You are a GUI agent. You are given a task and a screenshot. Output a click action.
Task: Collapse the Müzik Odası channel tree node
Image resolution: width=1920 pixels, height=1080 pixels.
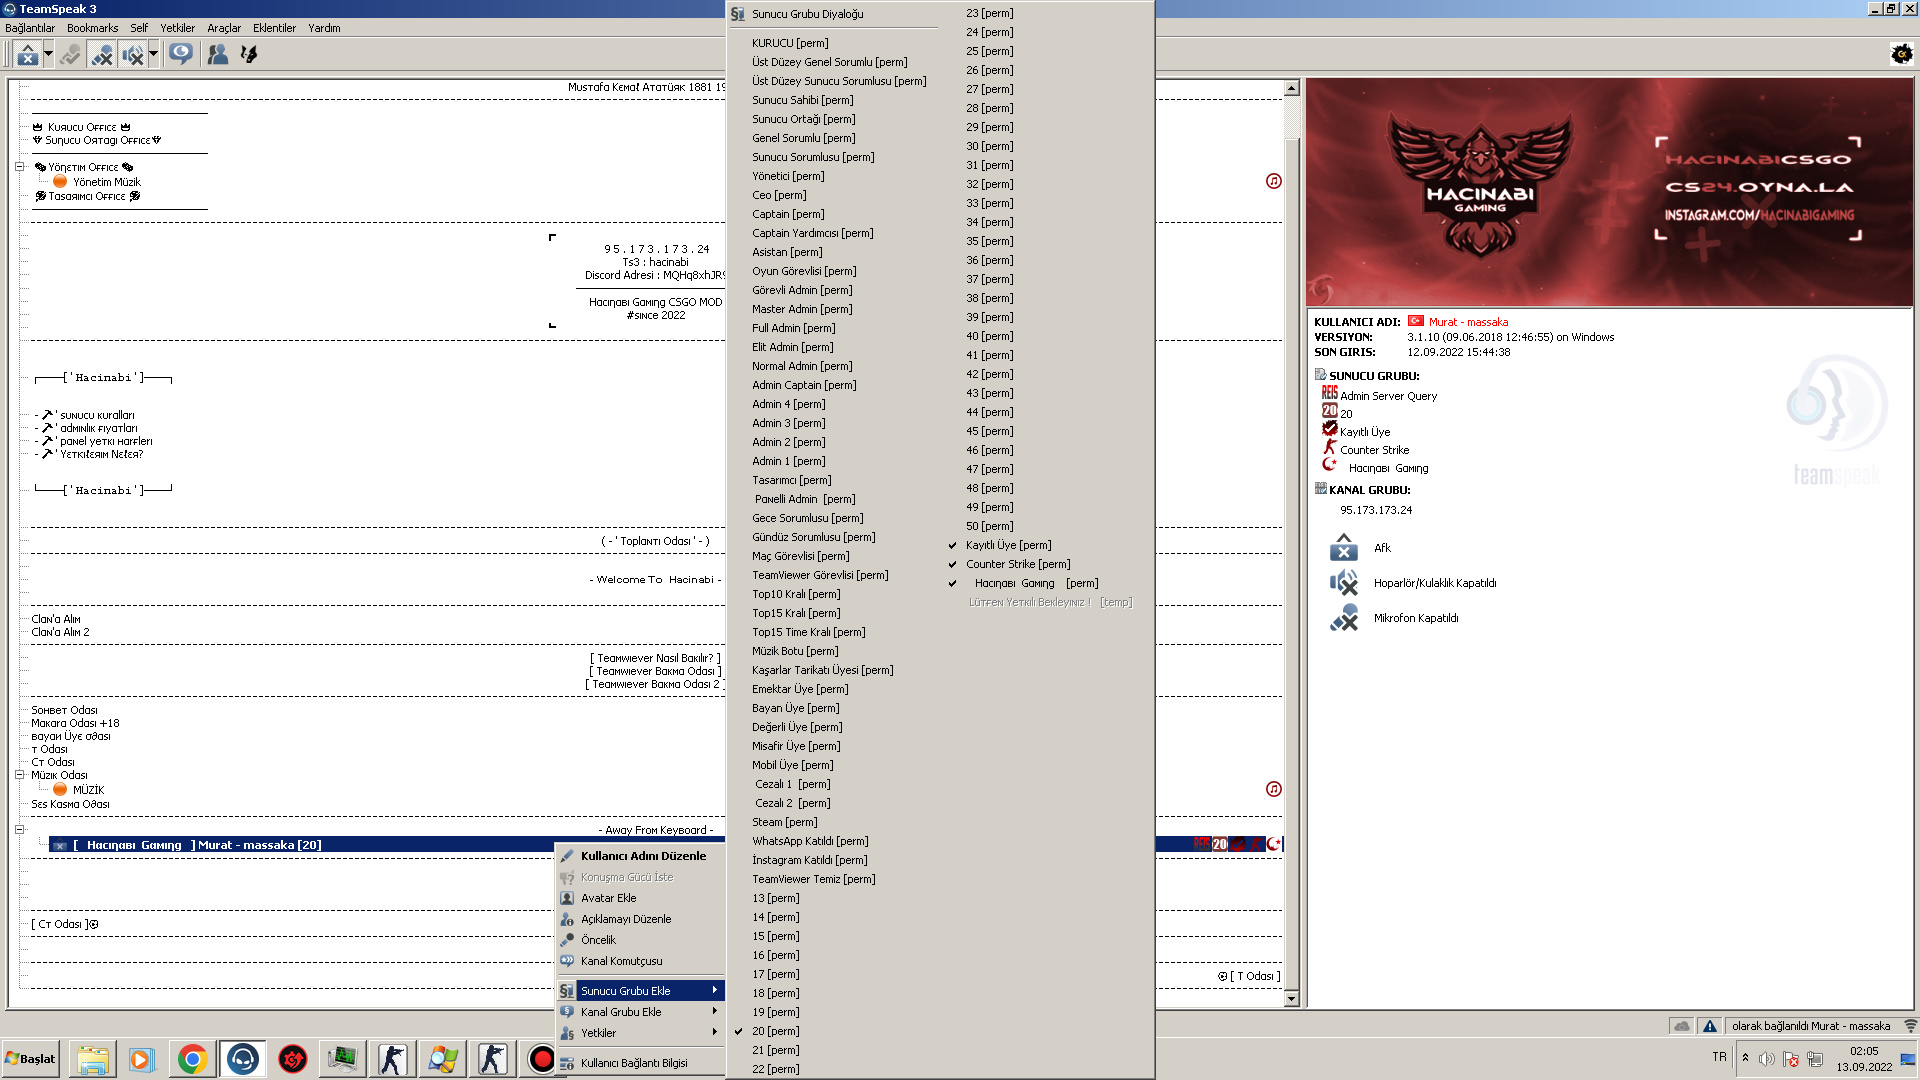tap(19, 775)
